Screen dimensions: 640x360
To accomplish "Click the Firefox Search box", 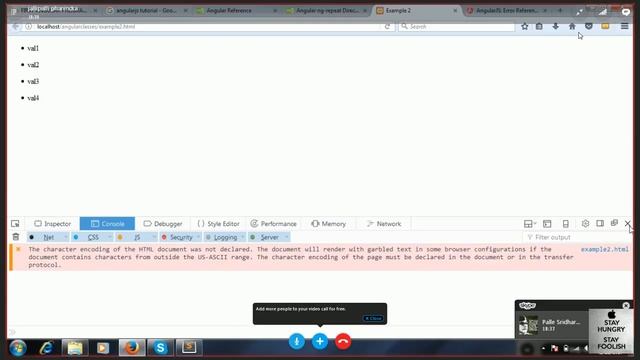I will 456,27.
